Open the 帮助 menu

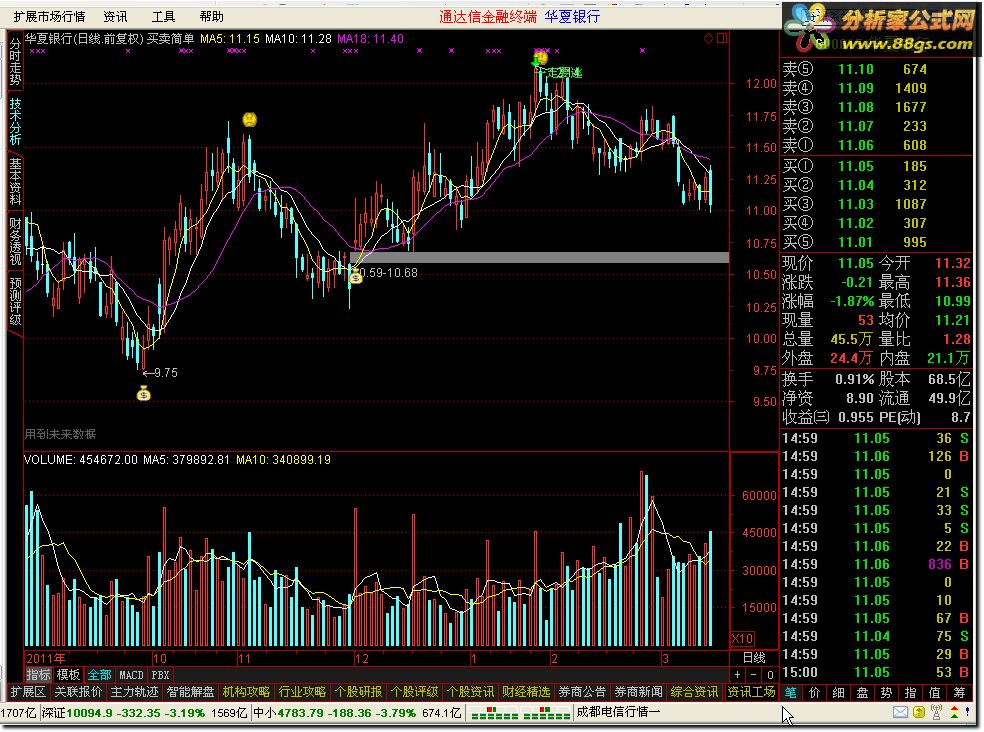point(211,16)
